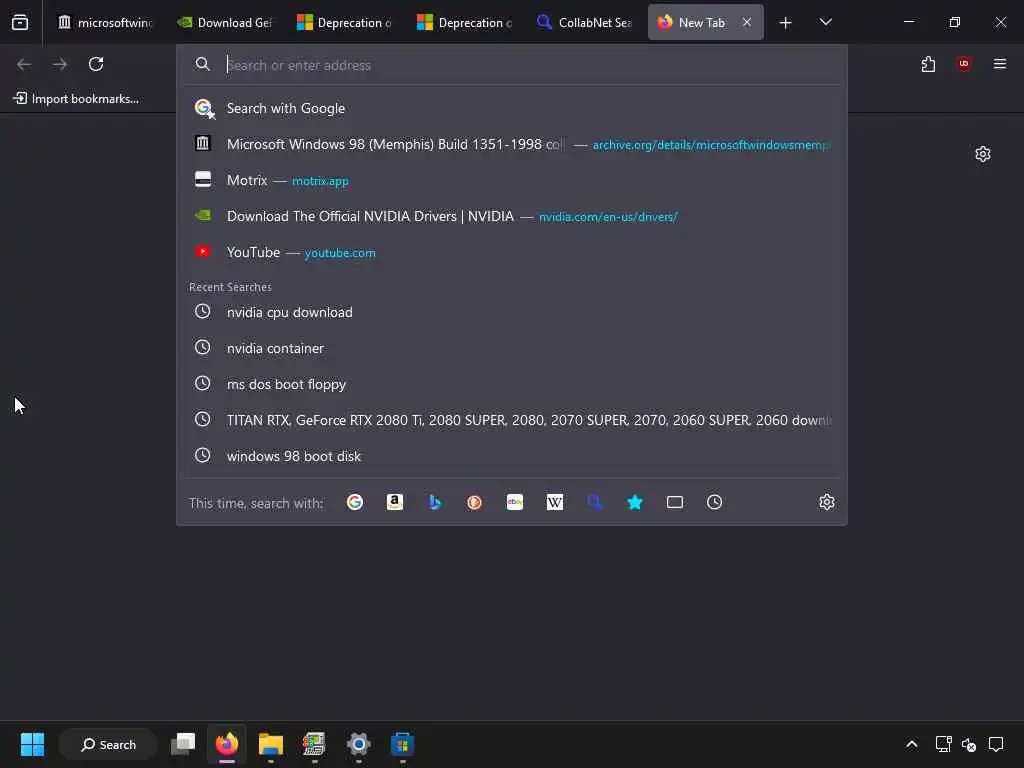Open the NVIDIA Drivers download suggestion
This screenshot has height=768, width=1024.
click(512, 216)
